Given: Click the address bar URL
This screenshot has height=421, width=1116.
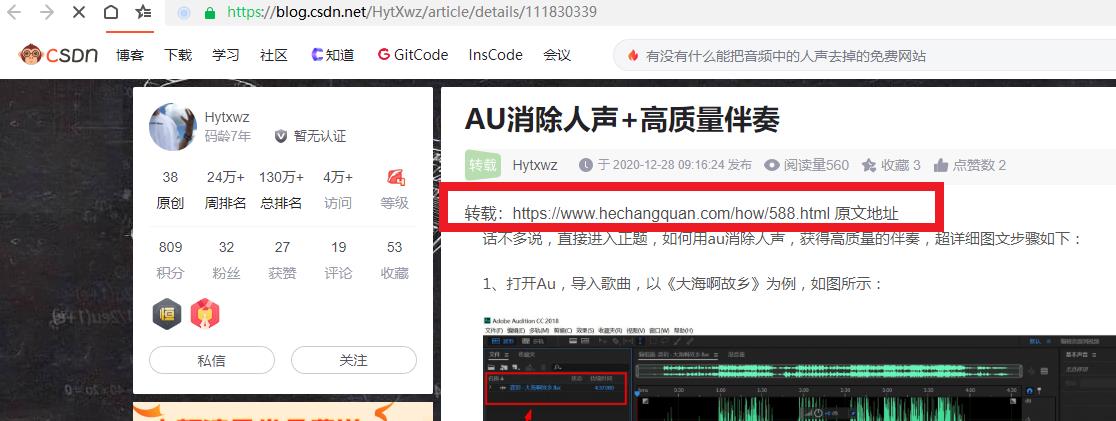Looking at the screenshot, I should (412, 12).
